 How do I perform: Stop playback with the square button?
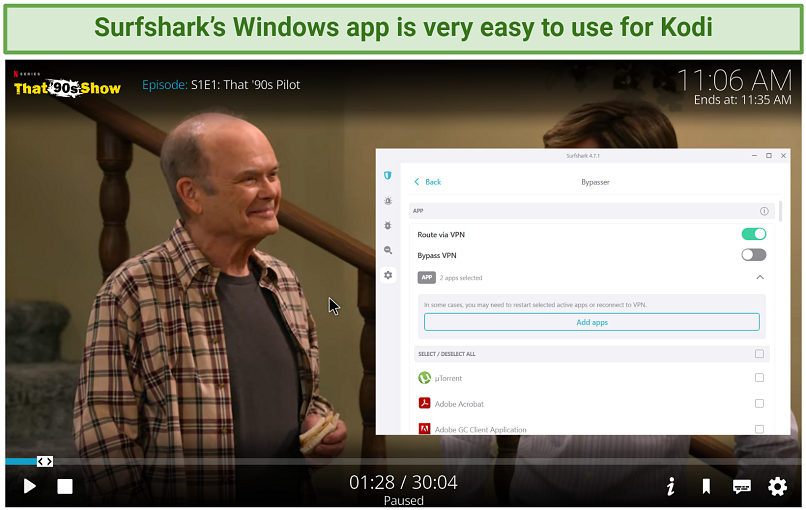click(x=65, y=486)
